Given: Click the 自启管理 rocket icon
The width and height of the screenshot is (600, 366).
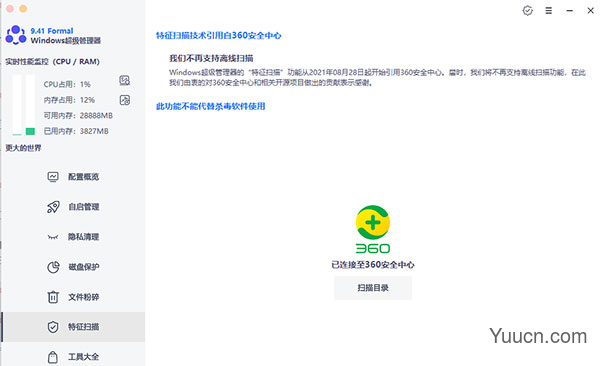Looking at the screenshot, I should 53,207.
